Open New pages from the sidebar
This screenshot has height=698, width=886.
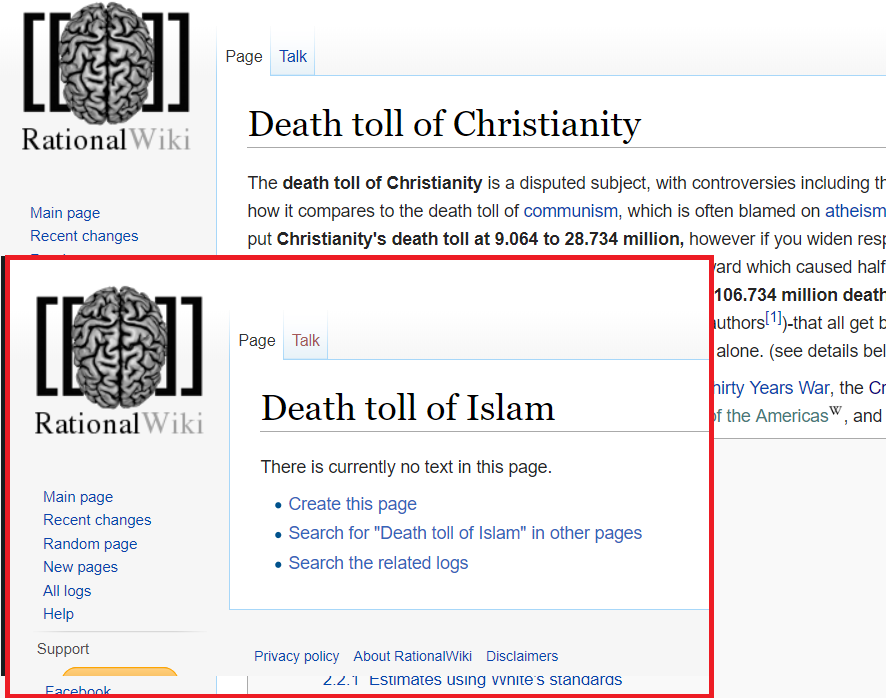[x=81, y=567]
